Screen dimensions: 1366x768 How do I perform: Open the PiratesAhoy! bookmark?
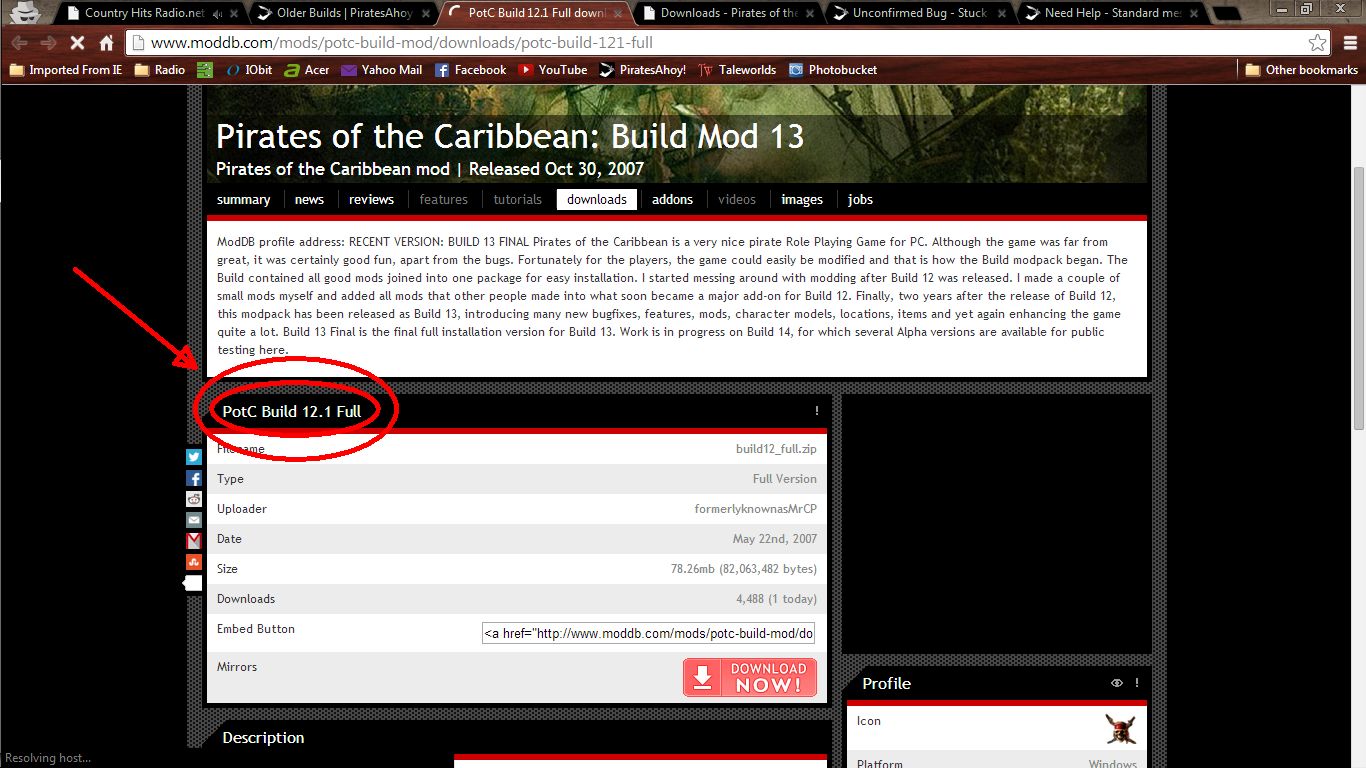point(643,70)
